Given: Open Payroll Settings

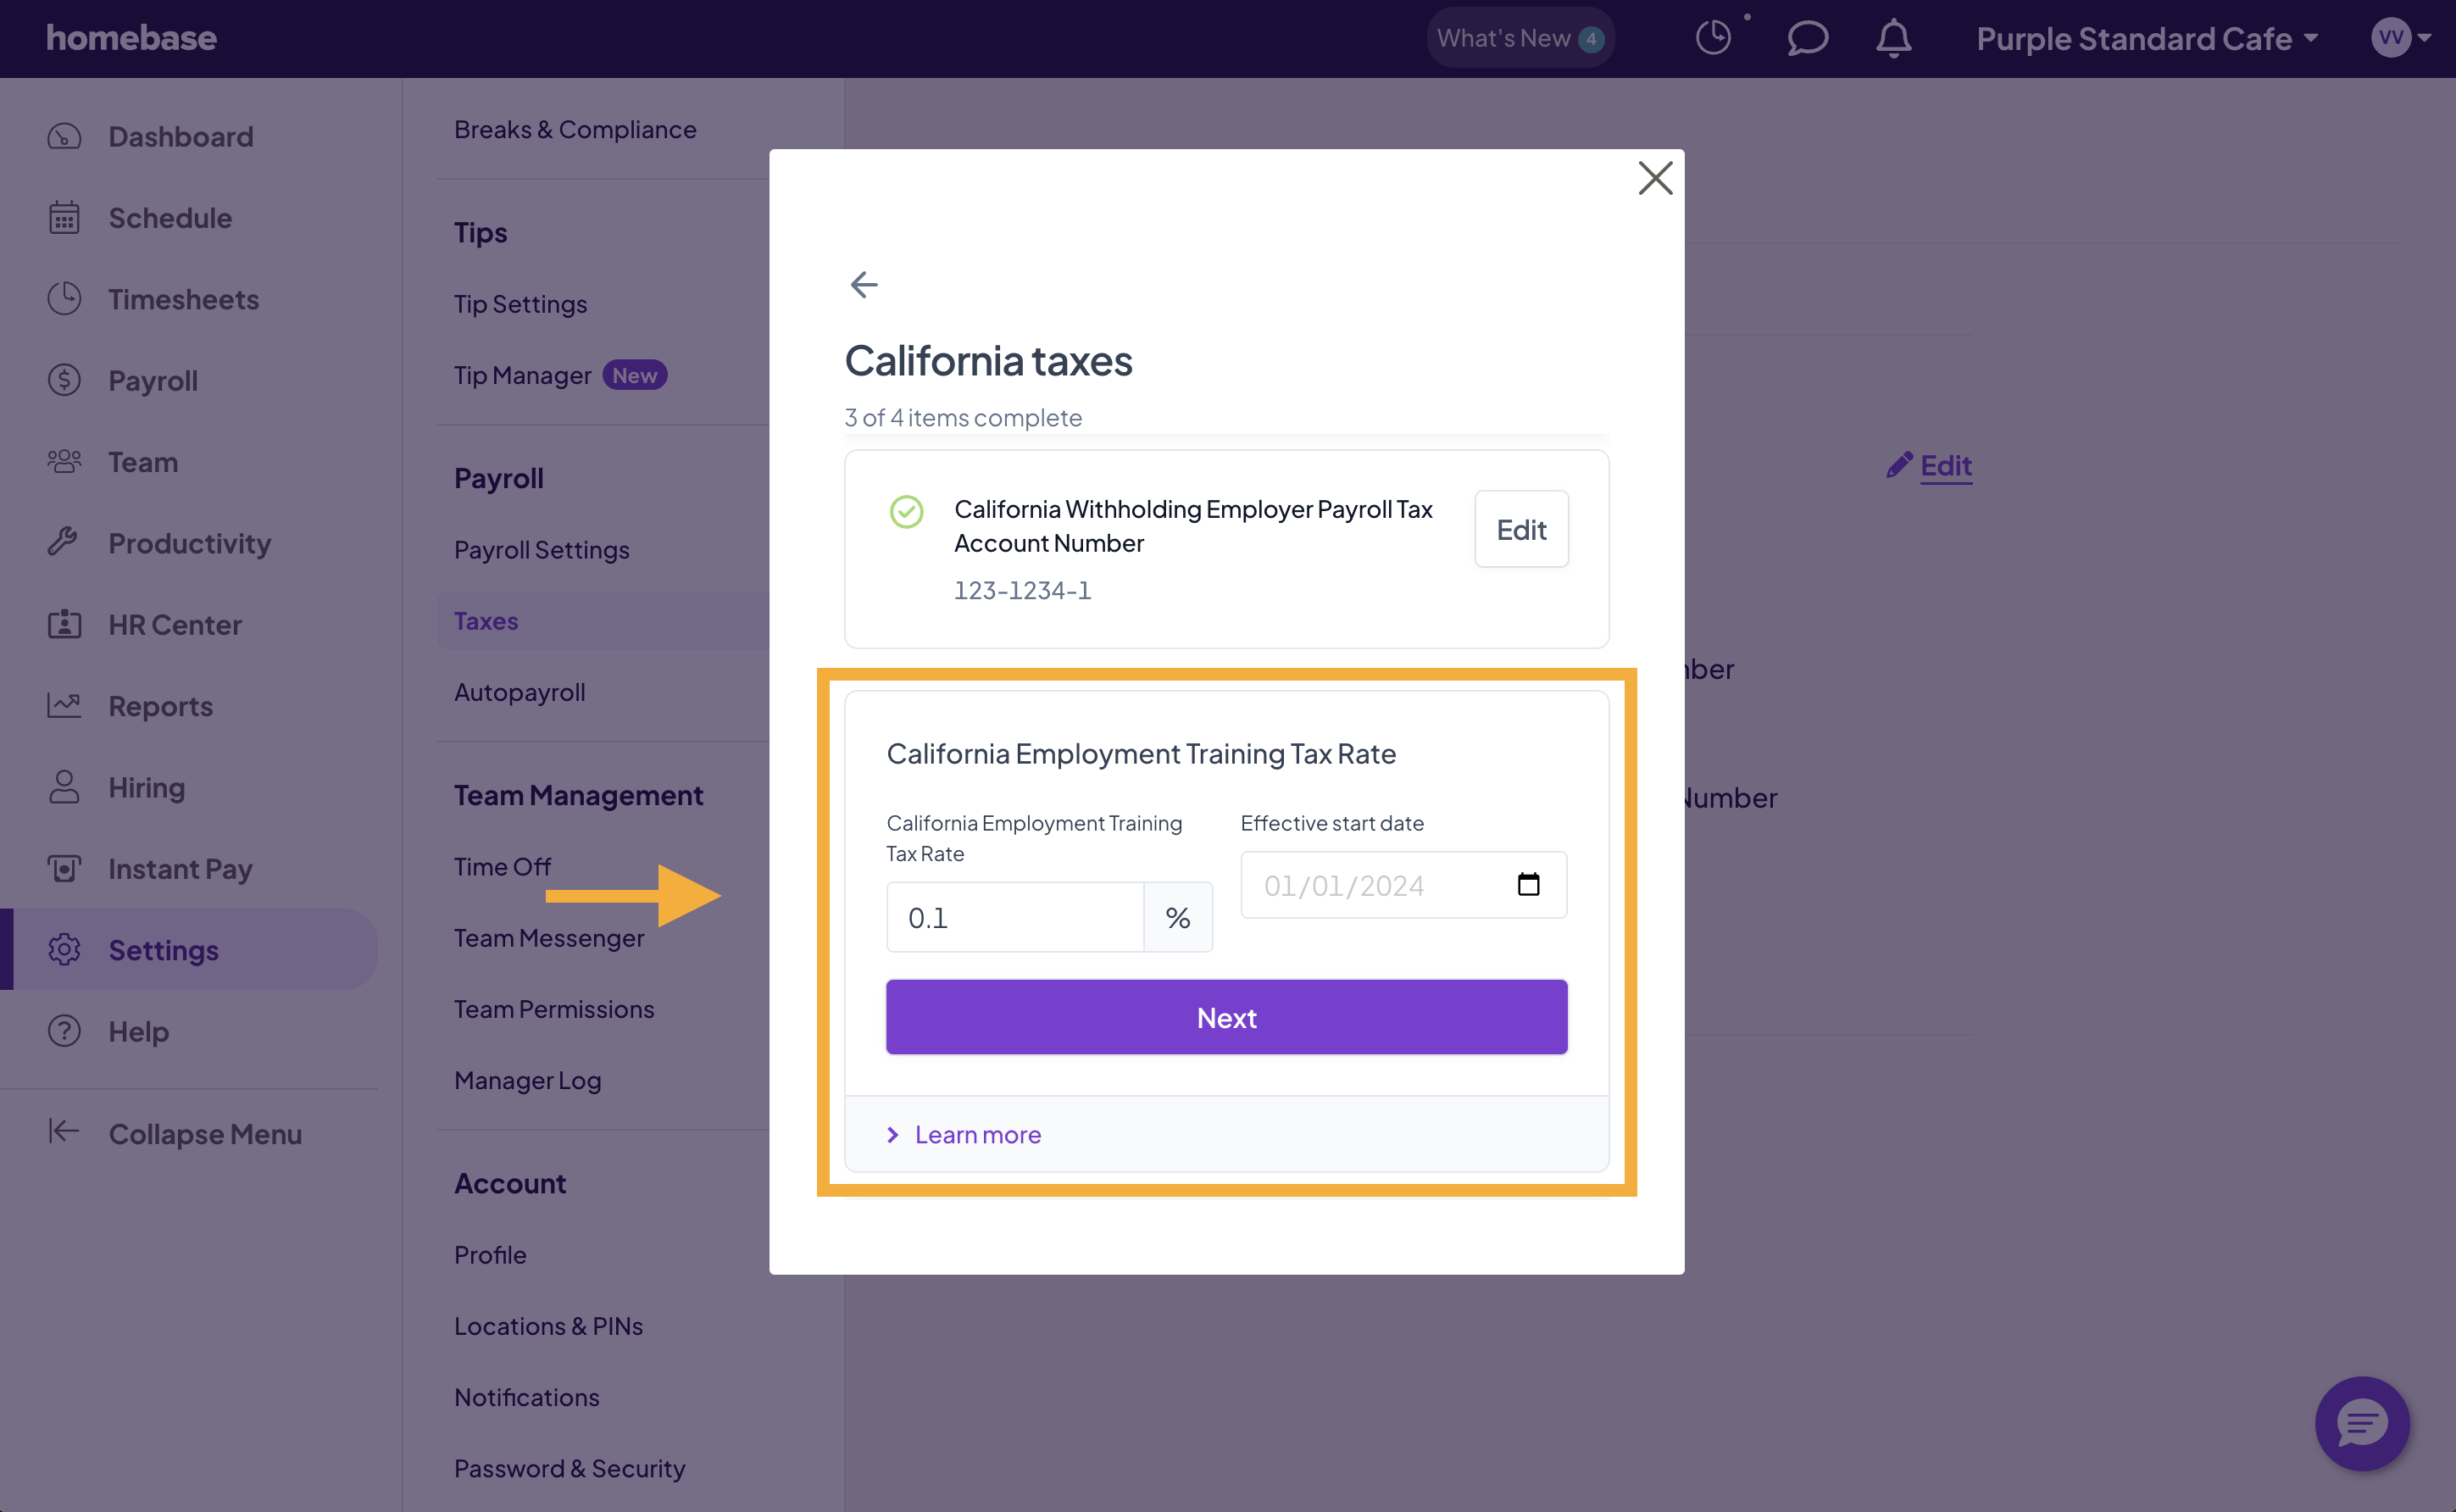Looking at the screenshot, I should tap(541, 549).
